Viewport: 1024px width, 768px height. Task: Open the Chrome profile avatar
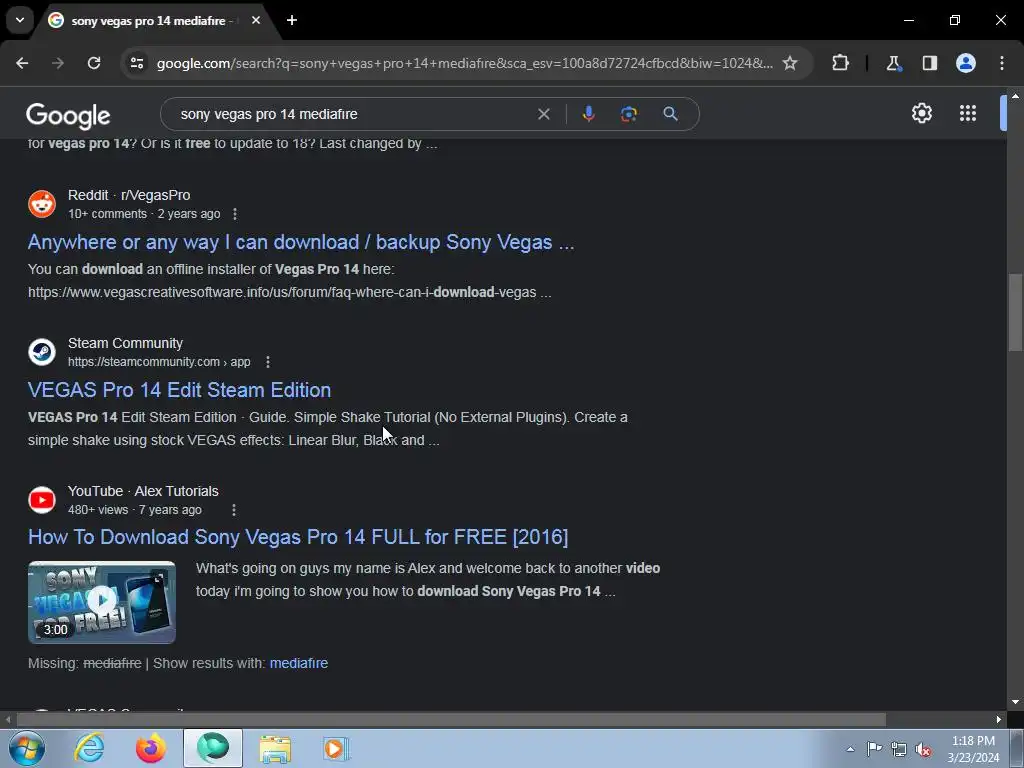(966, 63)
